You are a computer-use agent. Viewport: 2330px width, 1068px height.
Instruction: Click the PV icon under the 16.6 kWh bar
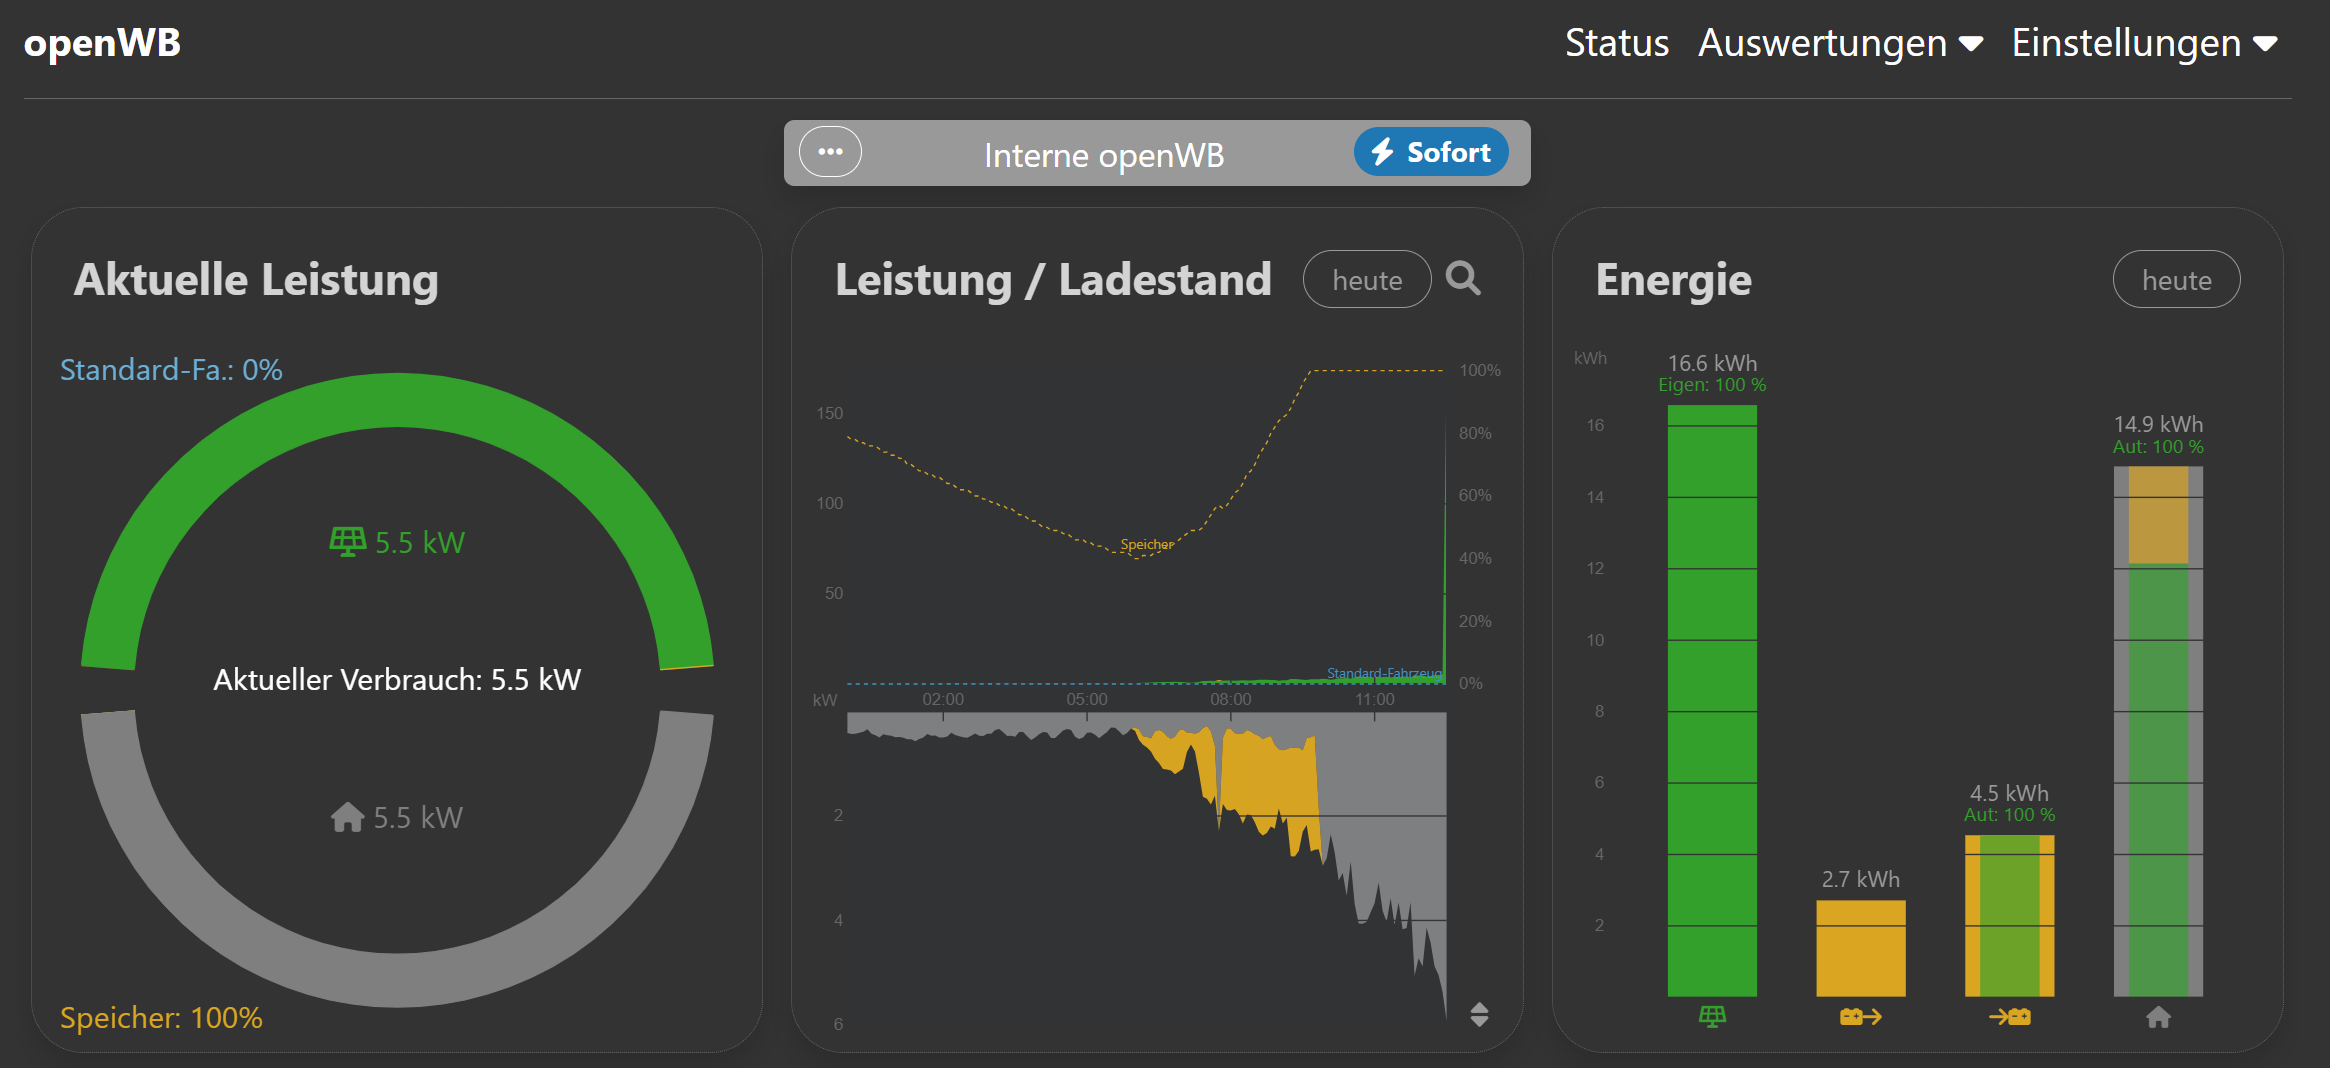tap(1712, 1017)
